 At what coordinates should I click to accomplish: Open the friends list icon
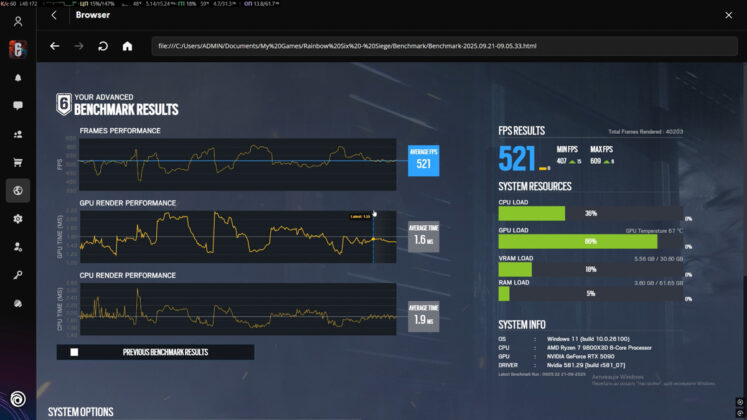coord(18,134)
